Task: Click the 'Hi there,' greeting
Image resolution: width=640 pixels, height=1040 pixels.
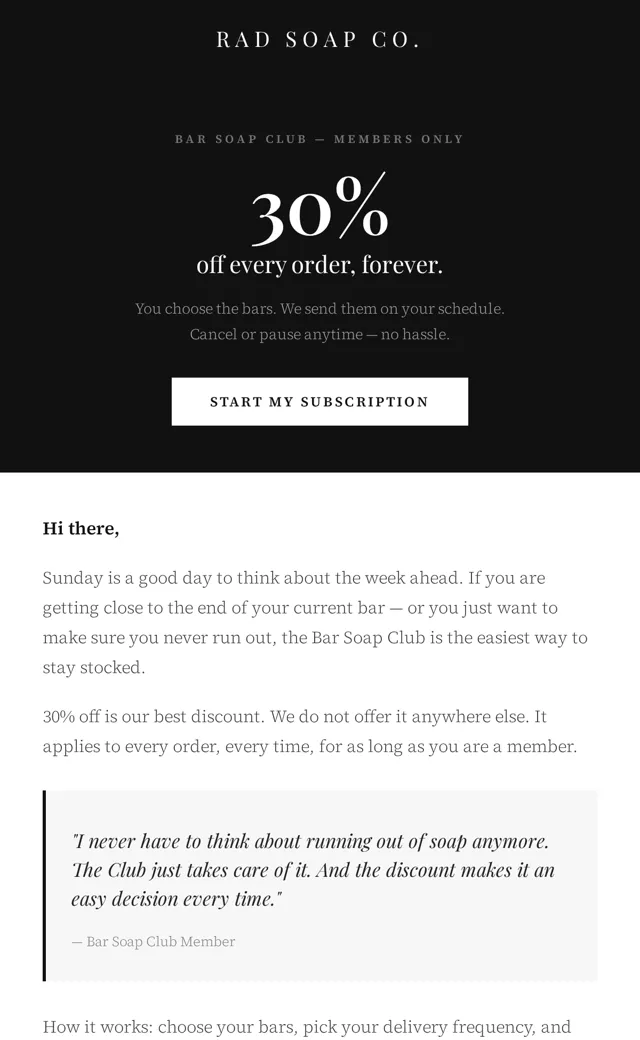Action: coord(81,529)
